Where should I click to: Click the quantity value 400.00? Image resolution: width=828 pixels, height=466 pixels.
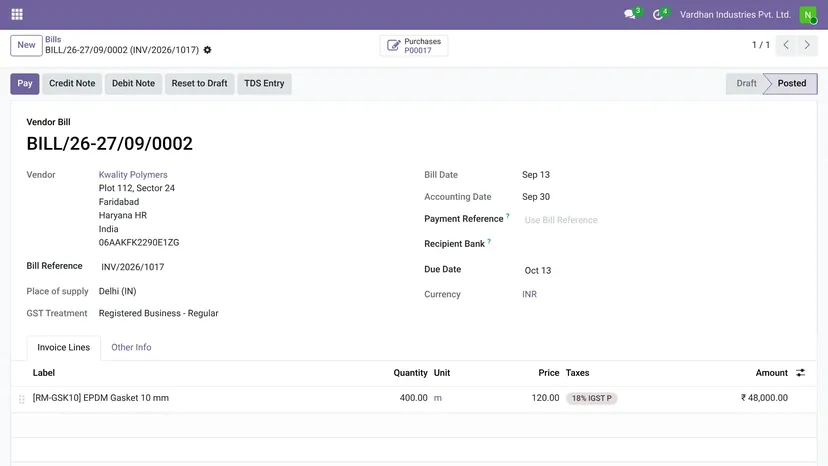tap(413, 398)
